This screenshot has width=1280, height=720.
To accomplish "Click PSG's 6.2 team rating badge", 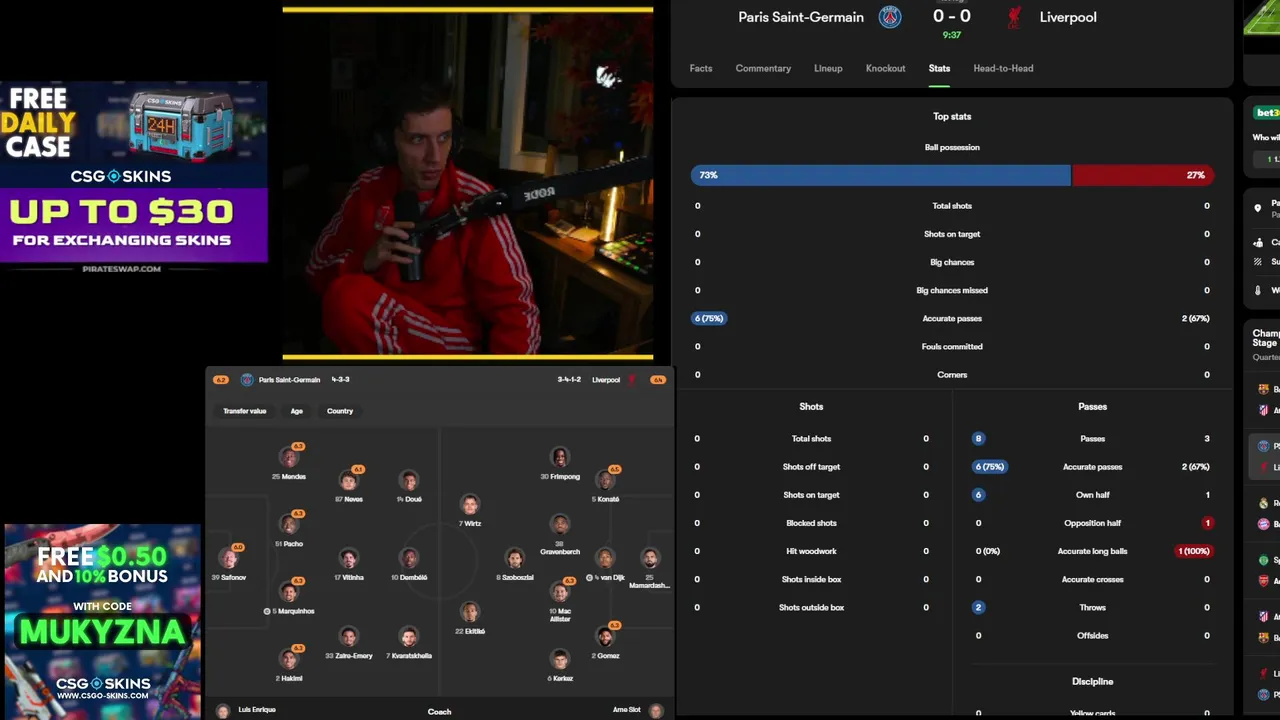I will point(221,380).
